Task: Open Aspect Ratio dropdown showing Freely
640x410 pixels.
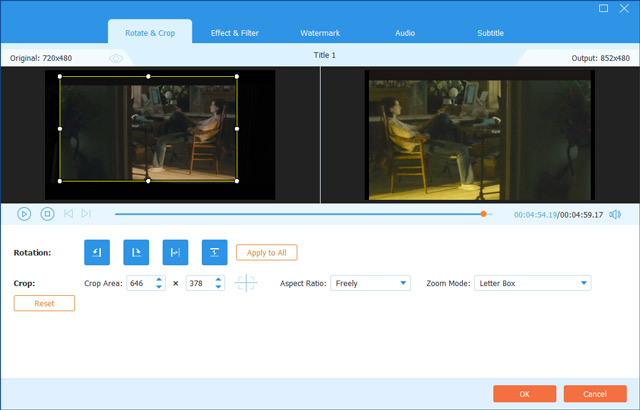Action: (x=370, y=283)
